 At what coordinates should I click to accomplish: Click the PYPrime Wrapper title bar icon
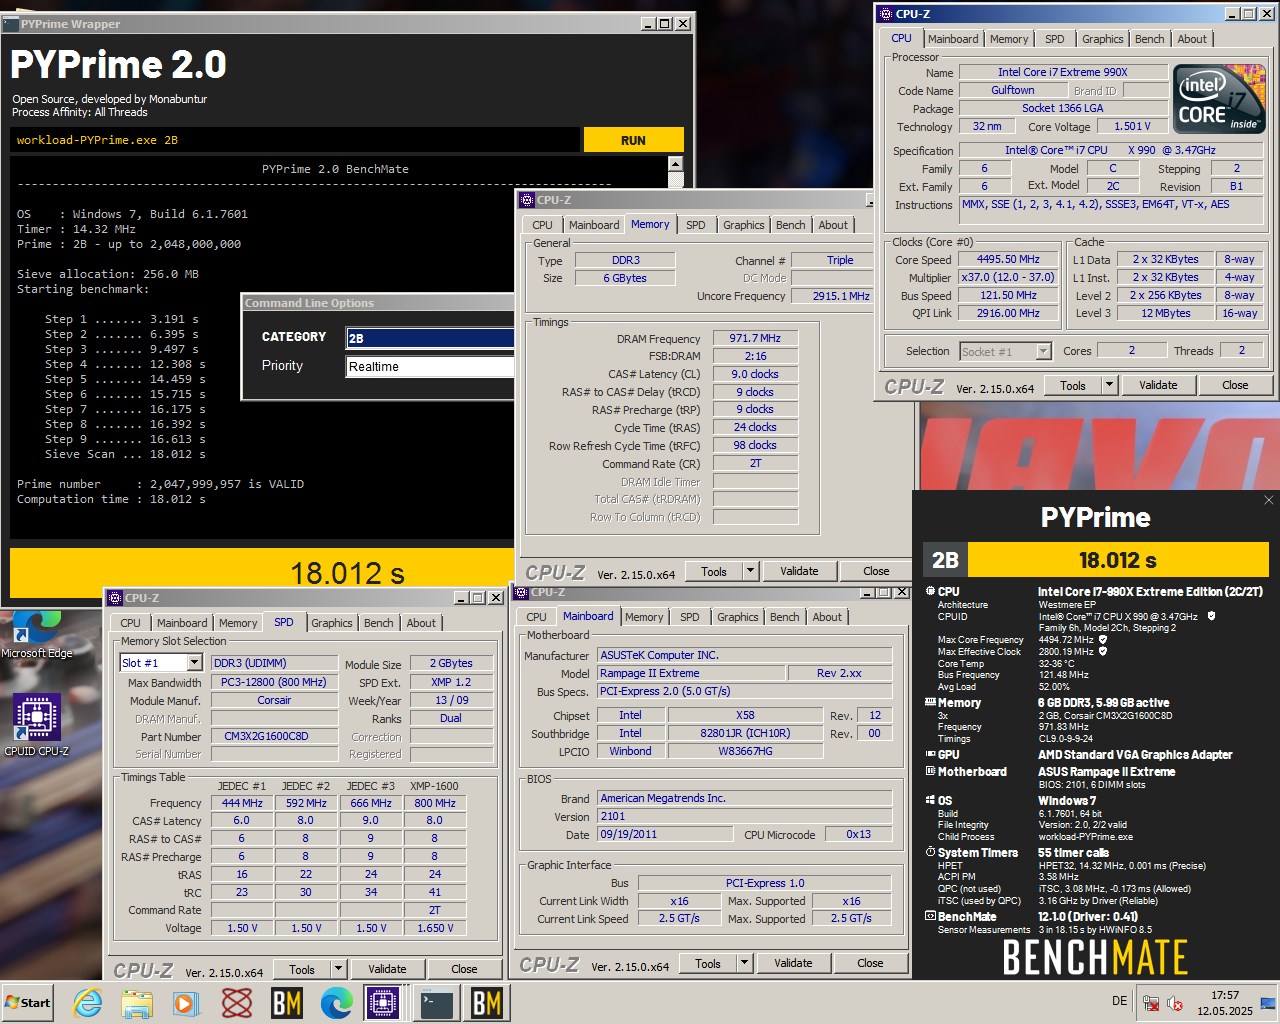(11, 23)
